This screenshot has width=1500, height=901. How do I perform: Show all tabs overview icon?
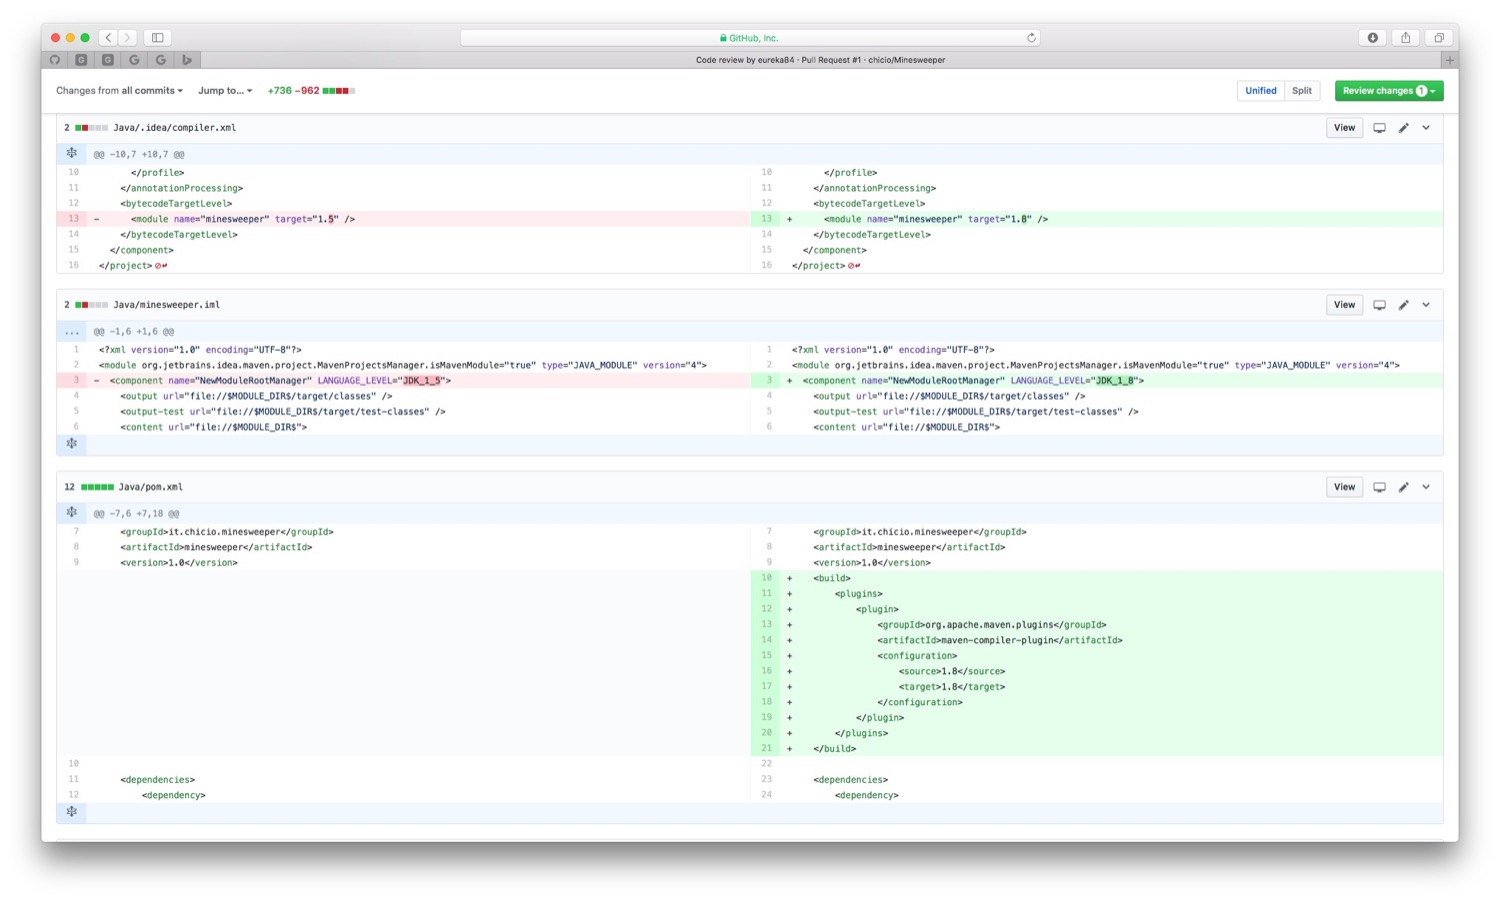click(1439, 38)
